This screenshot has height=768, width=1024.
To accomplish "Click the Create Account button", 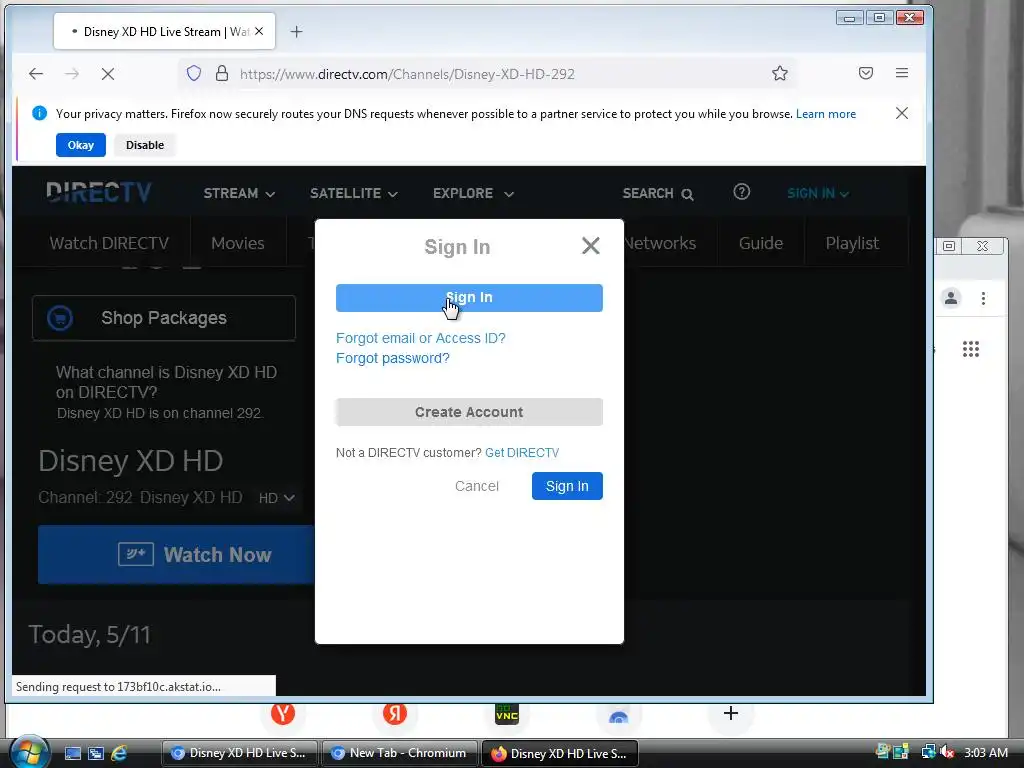I will click(469, 412).
